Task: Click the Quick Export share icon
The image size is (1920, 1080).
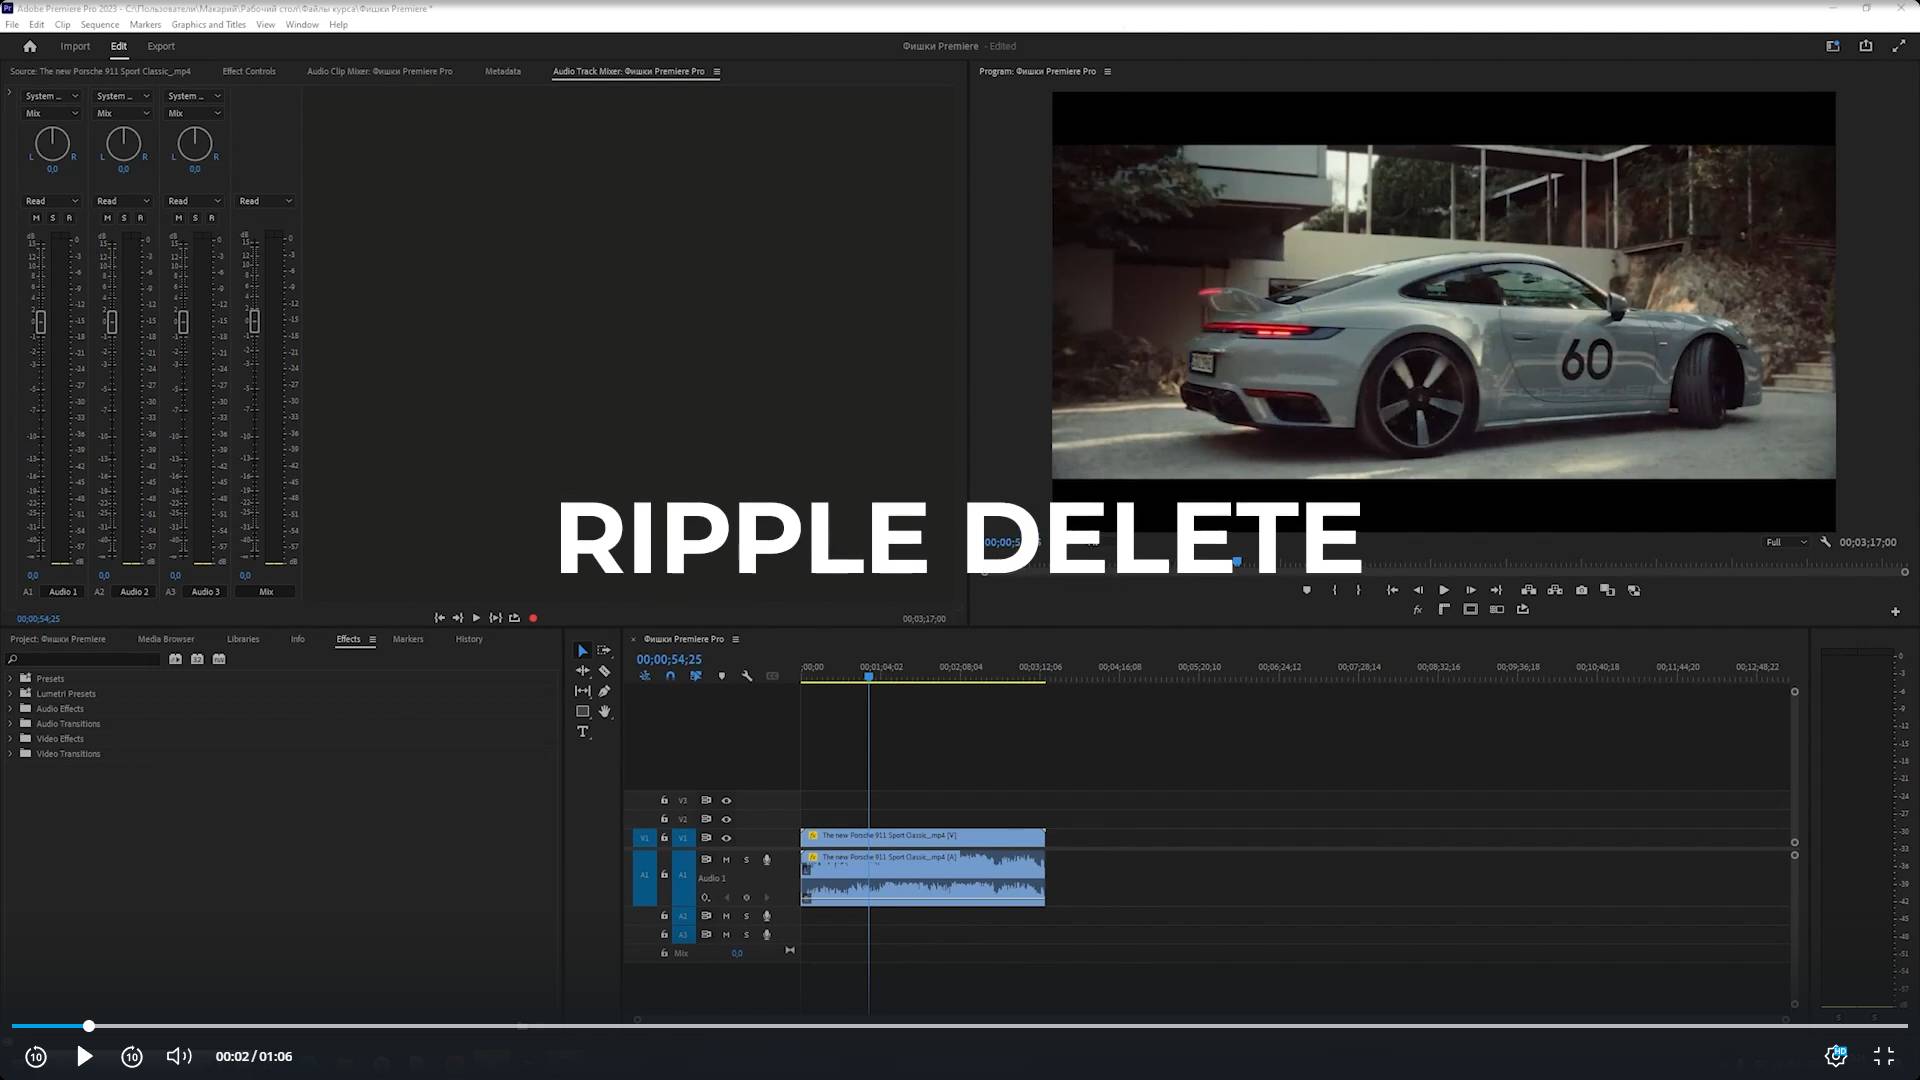Action: (1866, 46)
